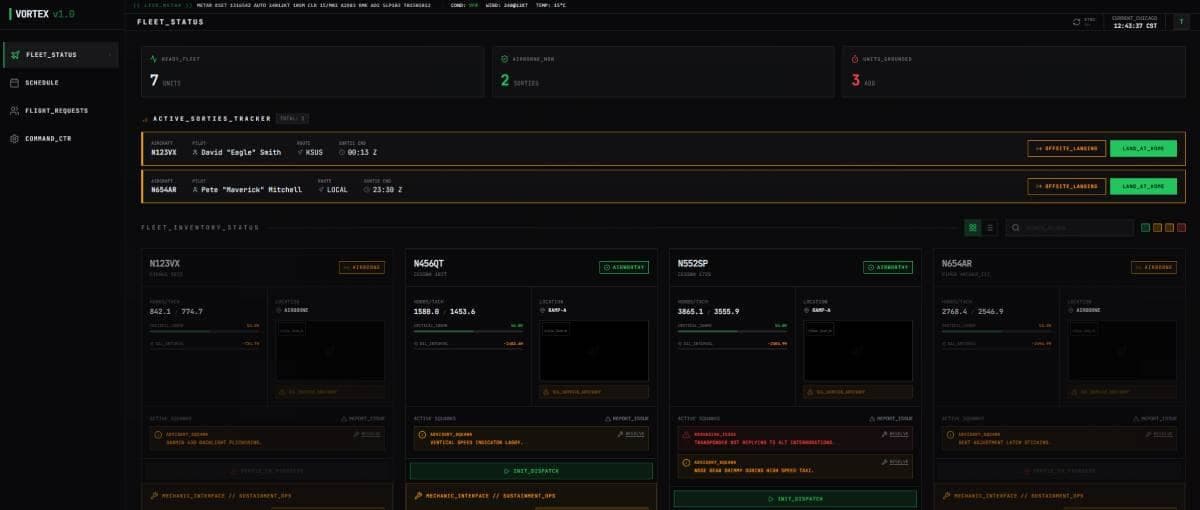Click the Flight_Requests people icon in sidebar
The image size is (1200, 510).
pos(15,110)
